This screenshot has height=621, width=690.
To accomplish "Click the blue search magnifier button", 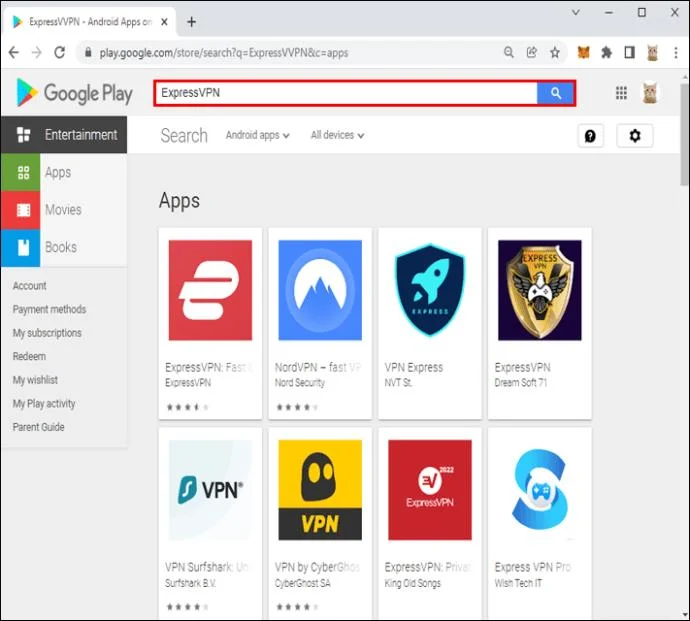I will tap(555, 93).
